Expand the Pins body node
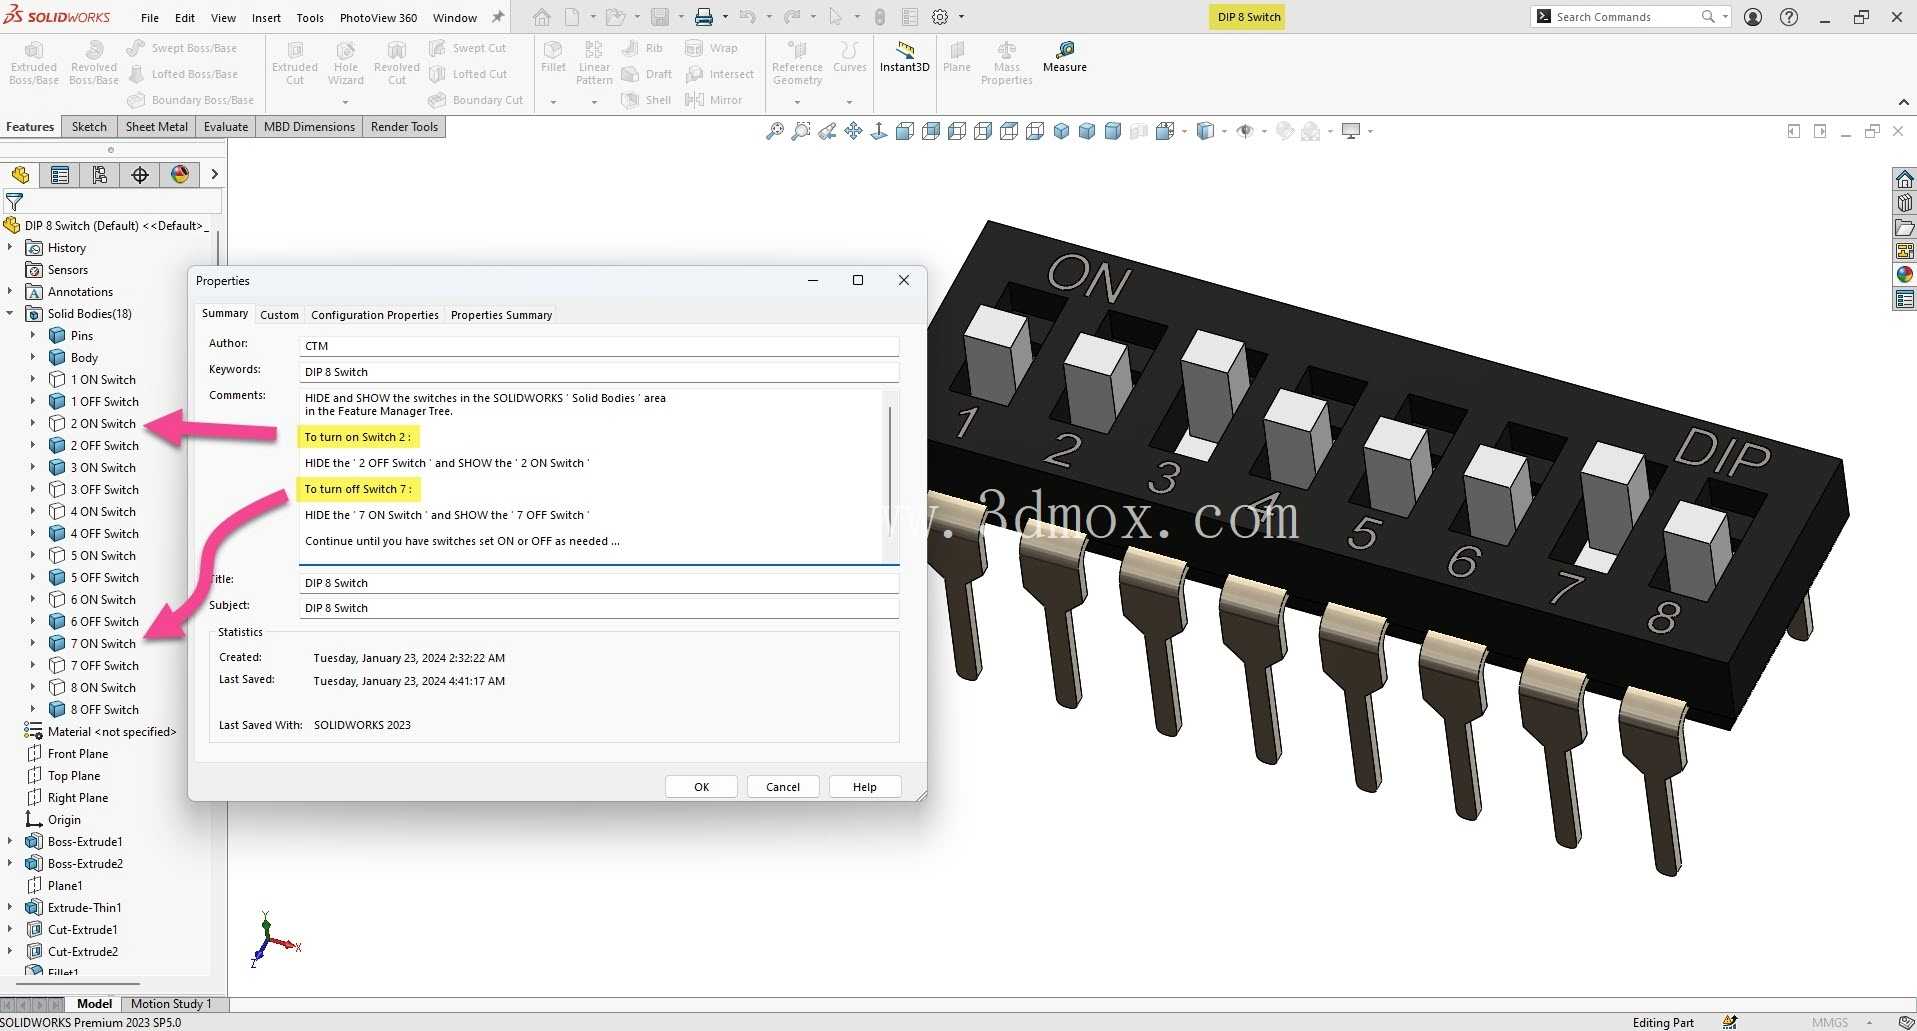The image size is (1917, 1031). 33,335
